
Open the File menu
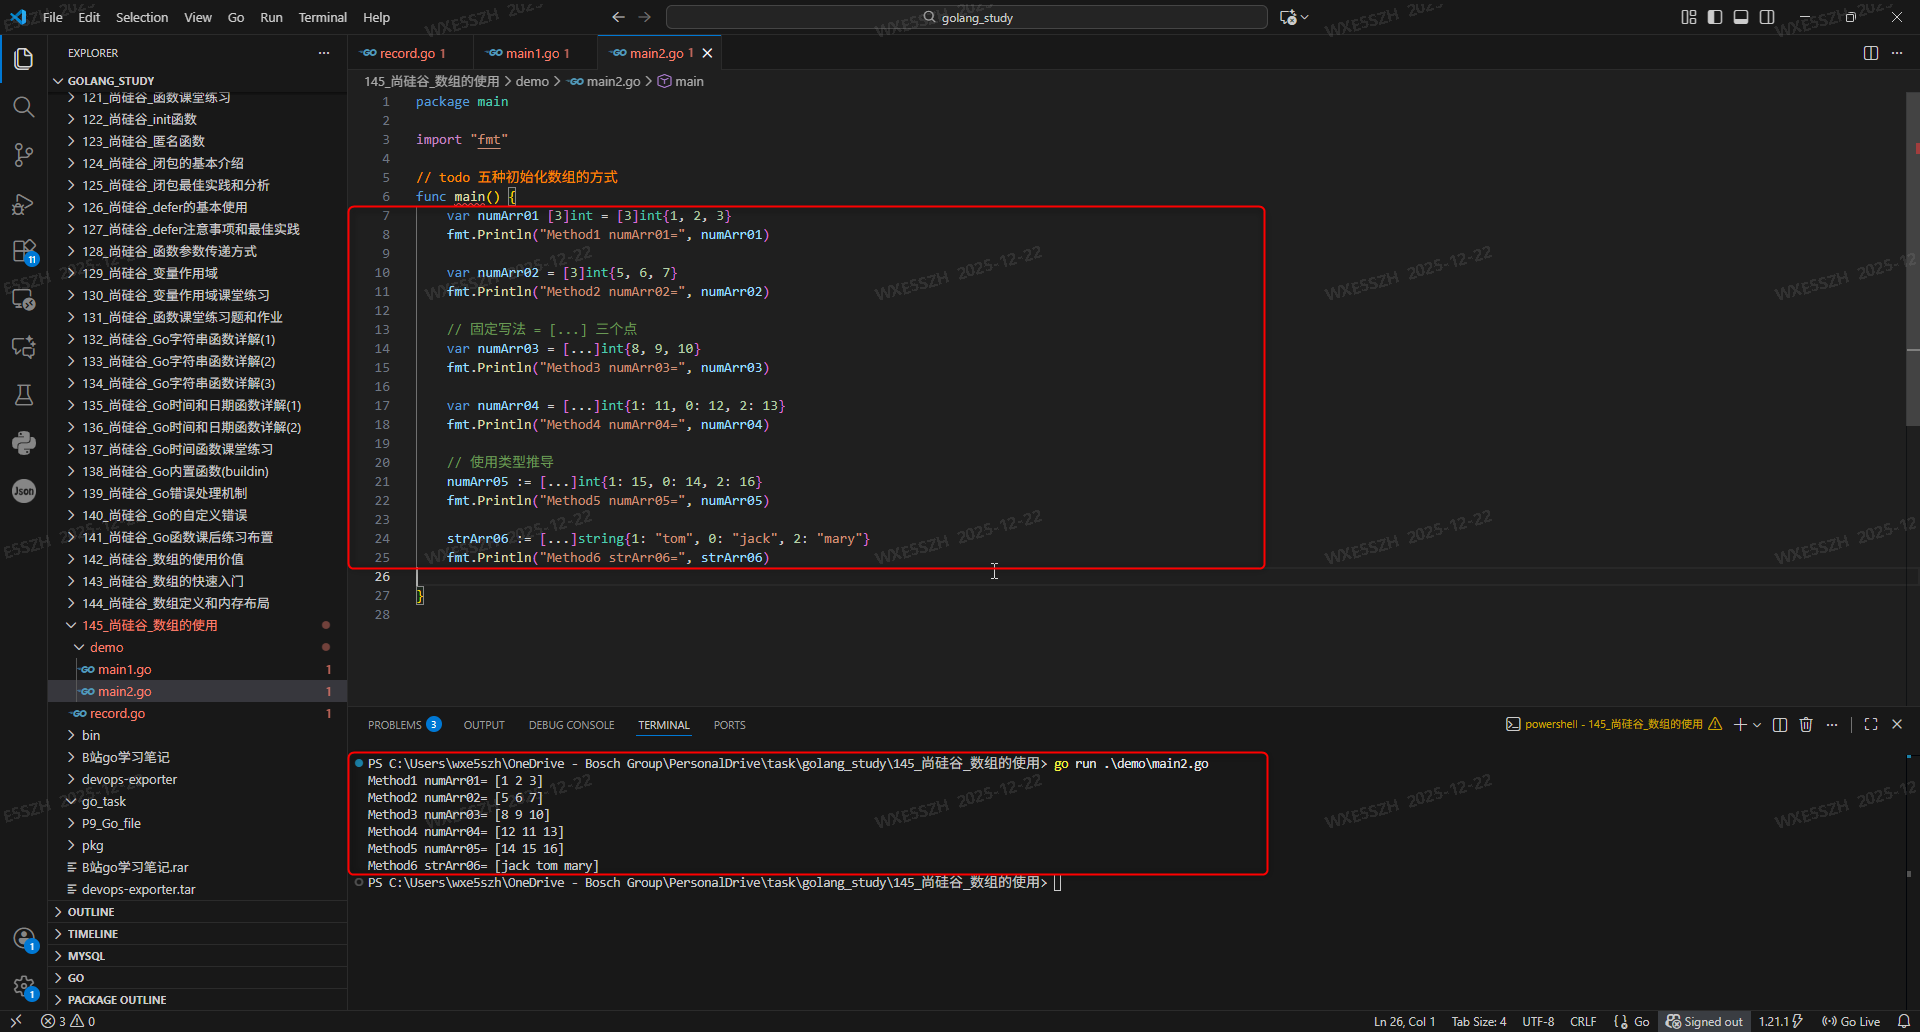tap(53, 17)
